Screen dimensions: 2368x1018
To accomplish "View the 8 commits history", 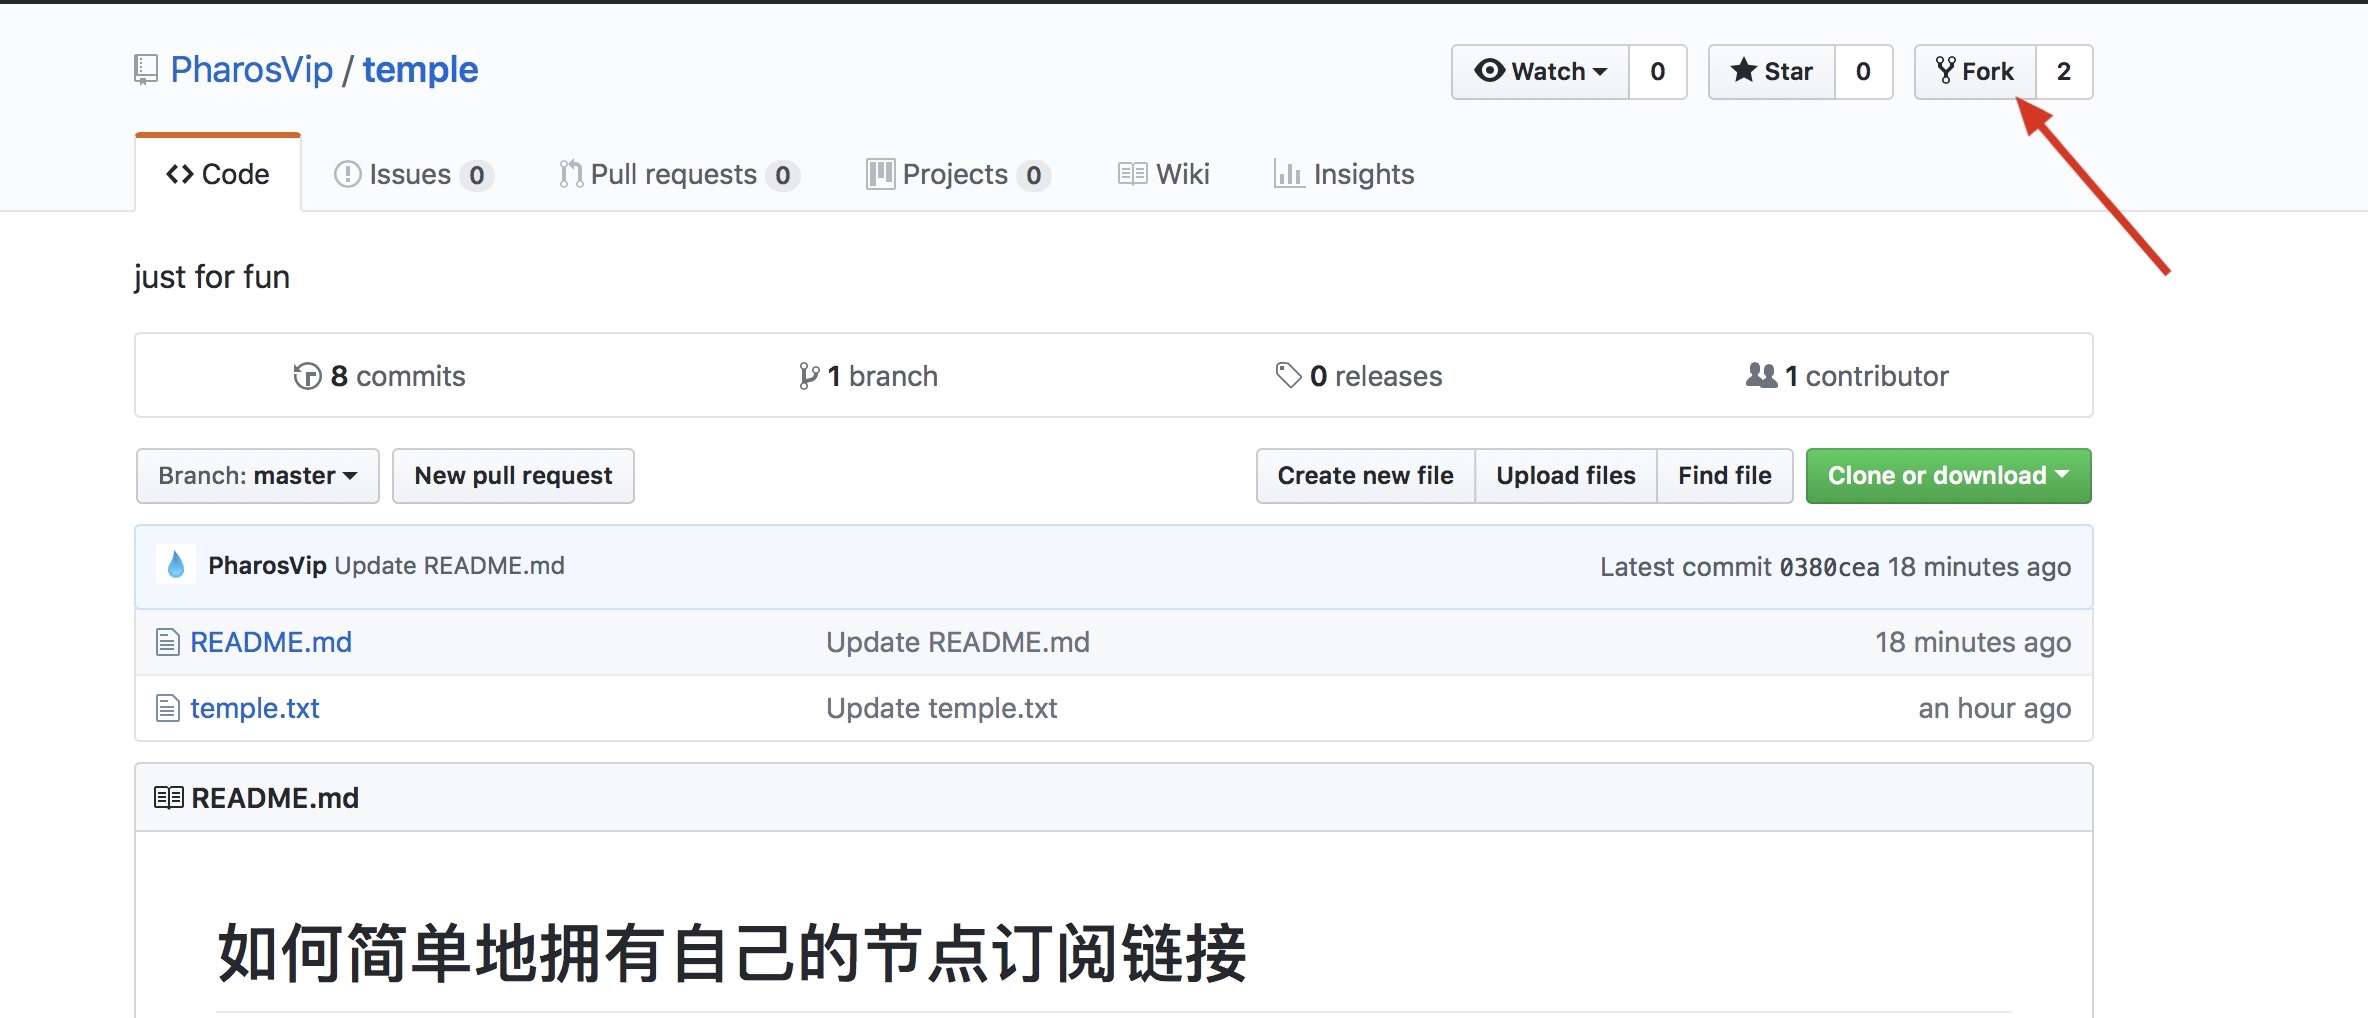I will point(379,376).
